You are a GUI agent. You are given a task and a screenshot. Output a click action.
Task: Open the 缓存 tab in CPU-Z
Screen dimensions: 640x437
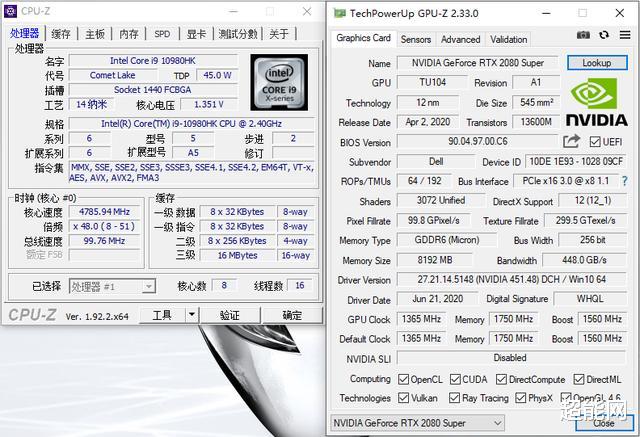point(61,34)
